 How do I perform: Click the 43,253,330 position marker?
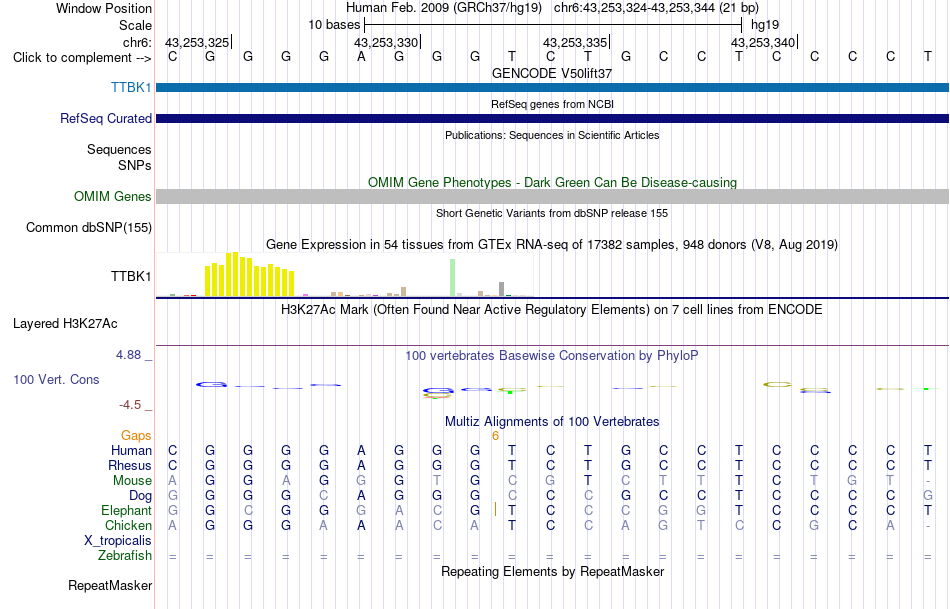click(x=387, y=42)
